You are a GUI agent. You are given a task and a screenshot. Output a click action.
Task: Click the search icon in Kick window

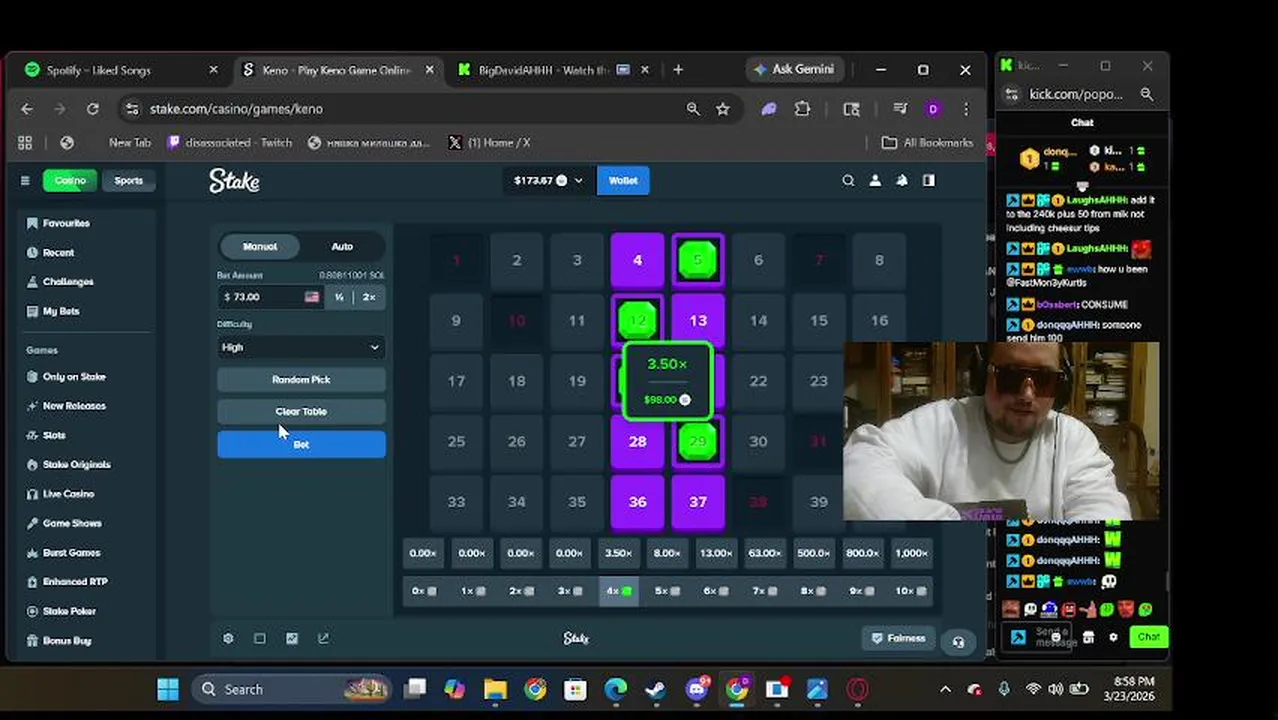pyautogui.click(x=1147, y=94)
